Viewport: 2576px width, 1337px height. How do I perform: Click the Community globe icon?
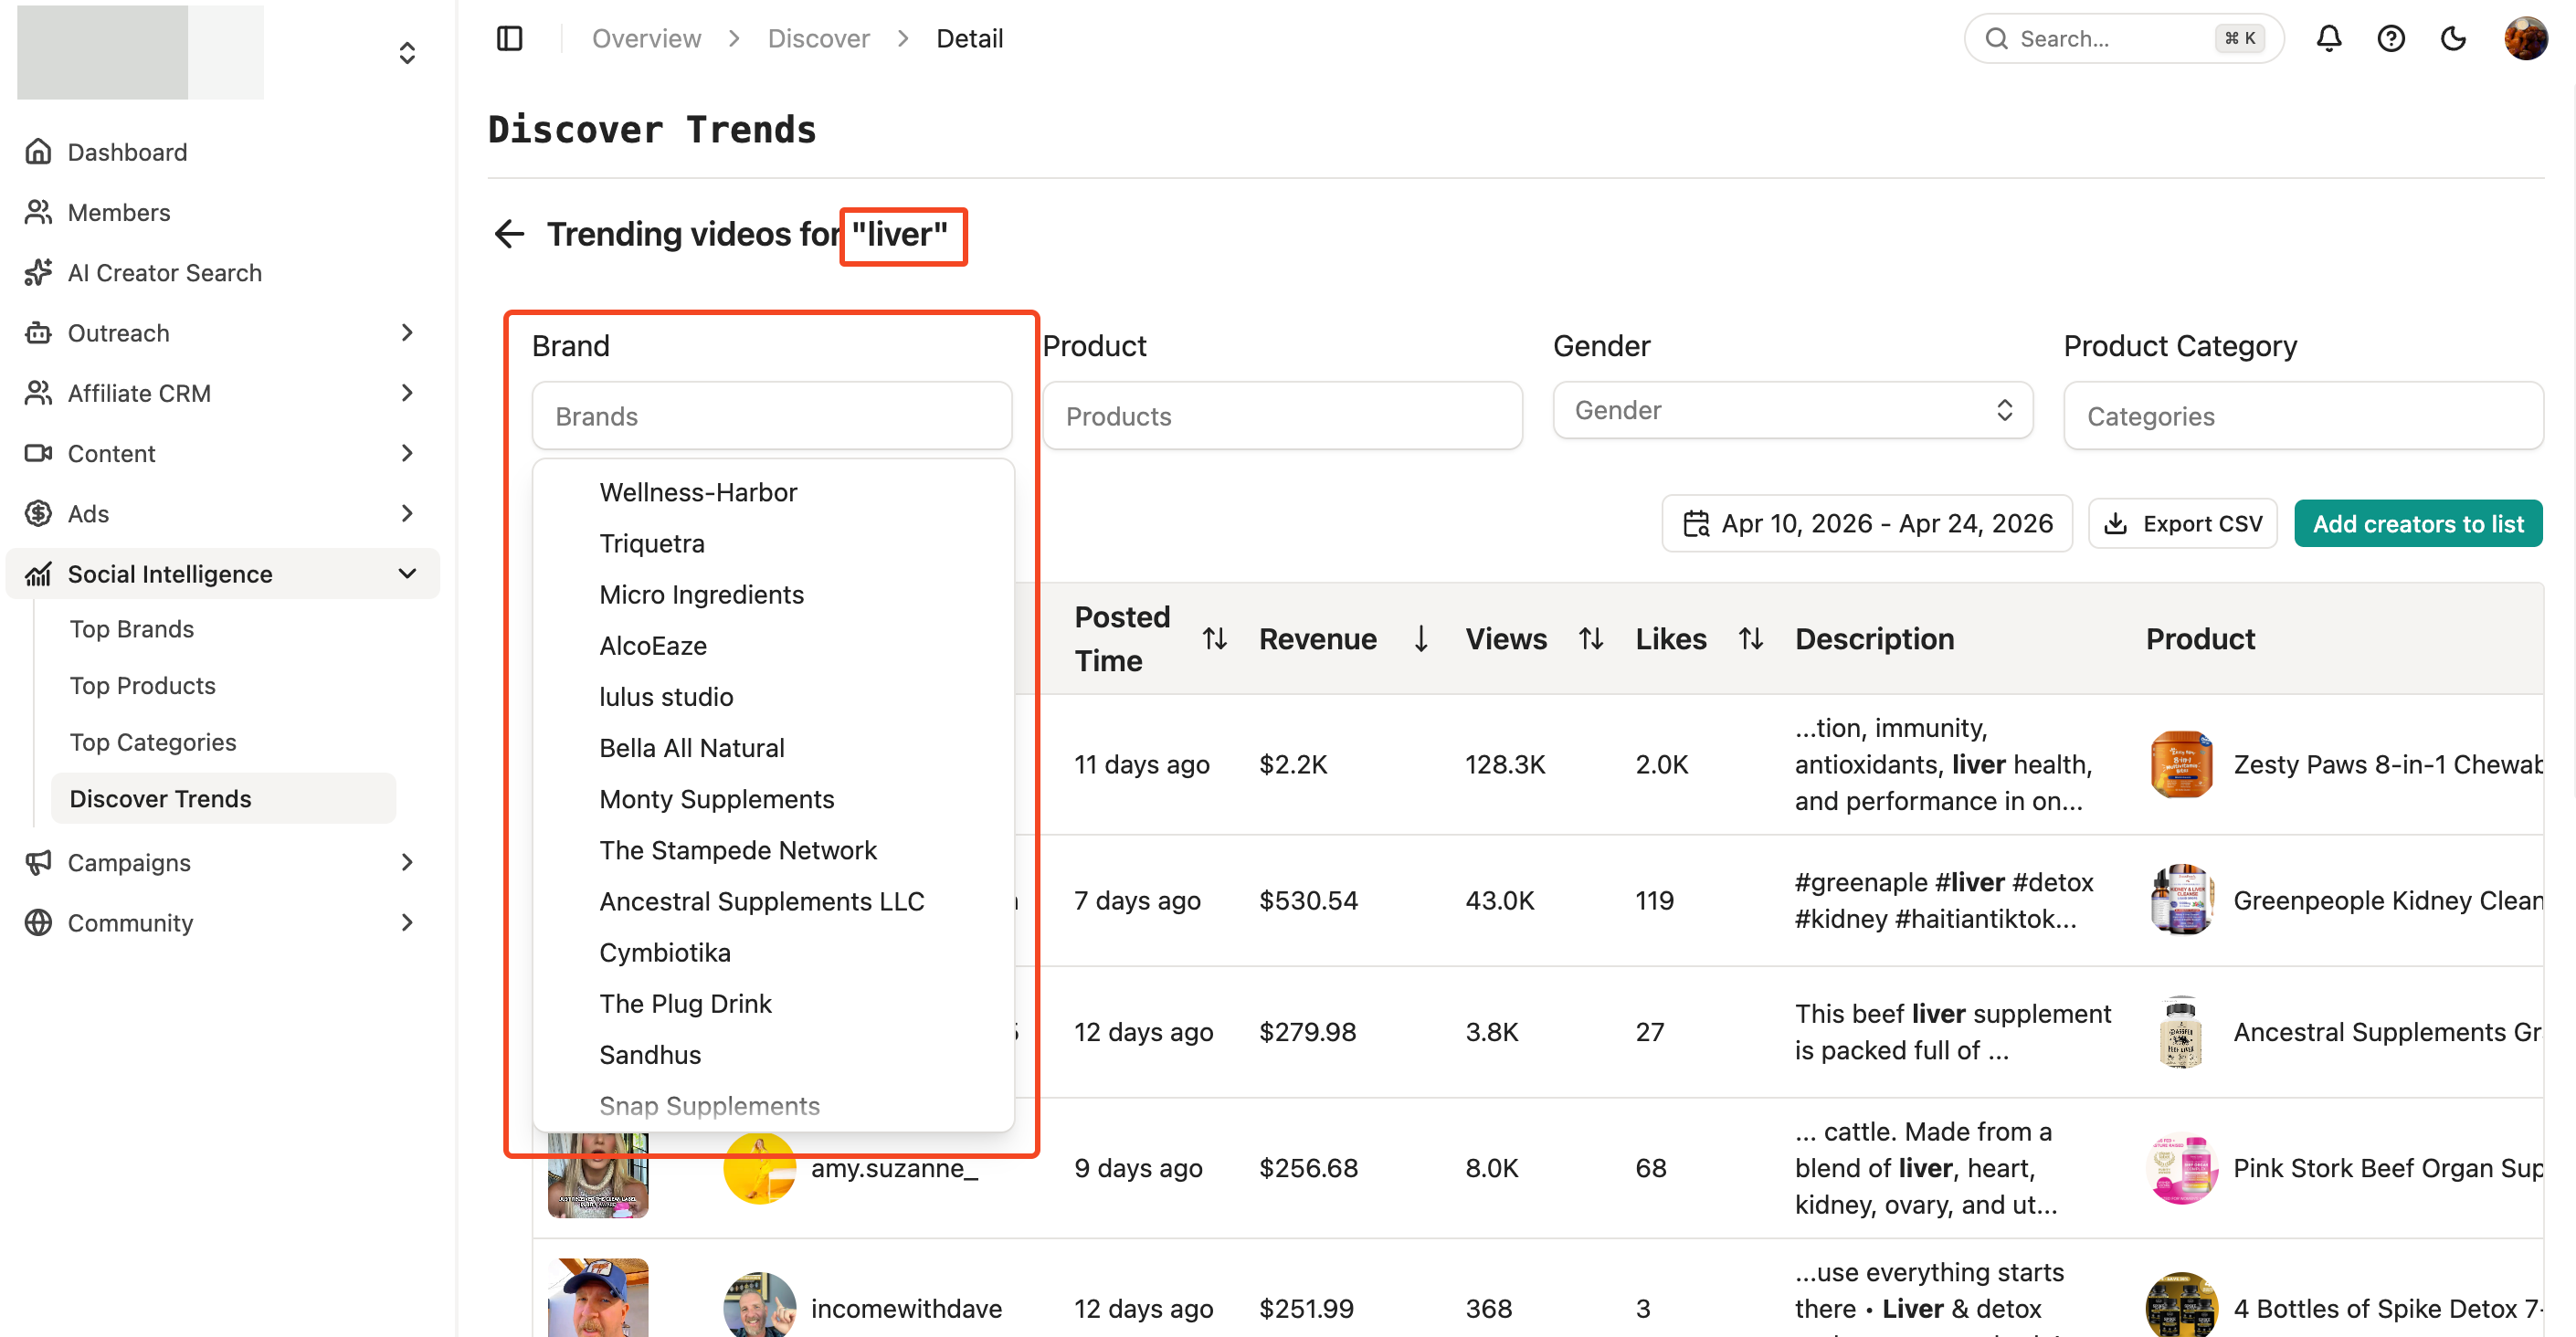click(38, 922)
